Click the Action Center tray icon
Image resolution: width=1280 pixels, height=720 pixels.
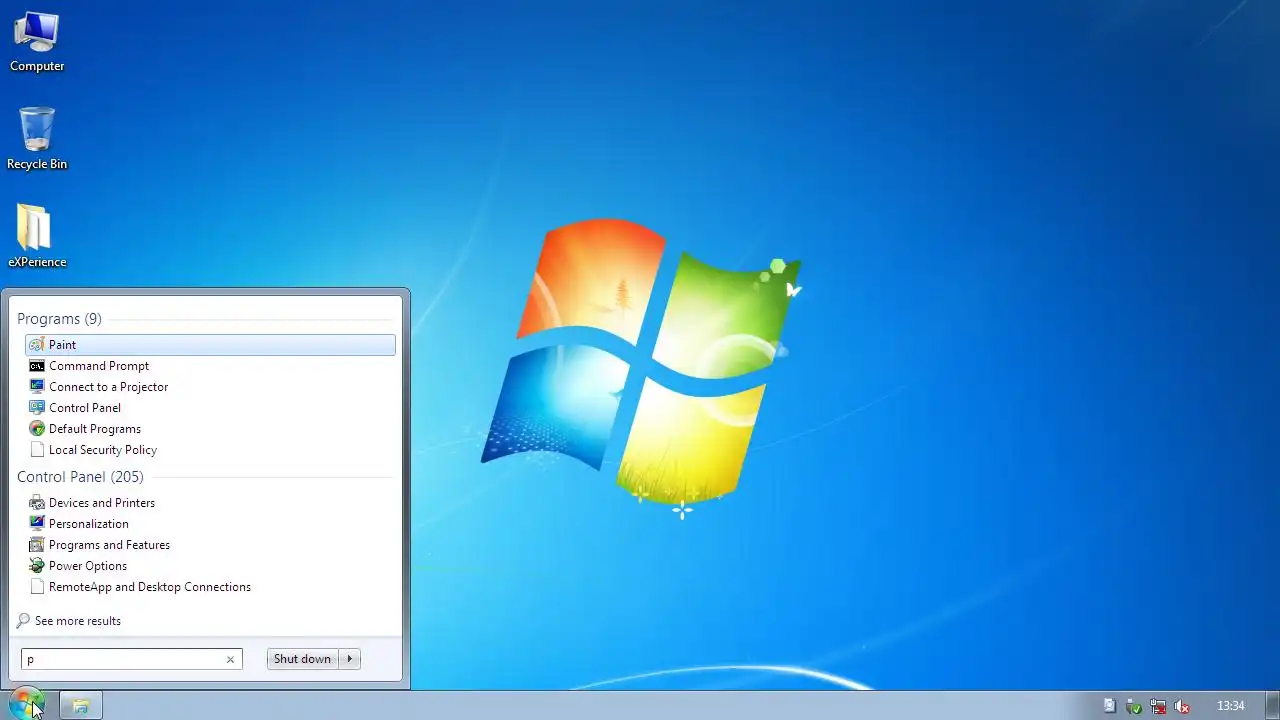1109,706
